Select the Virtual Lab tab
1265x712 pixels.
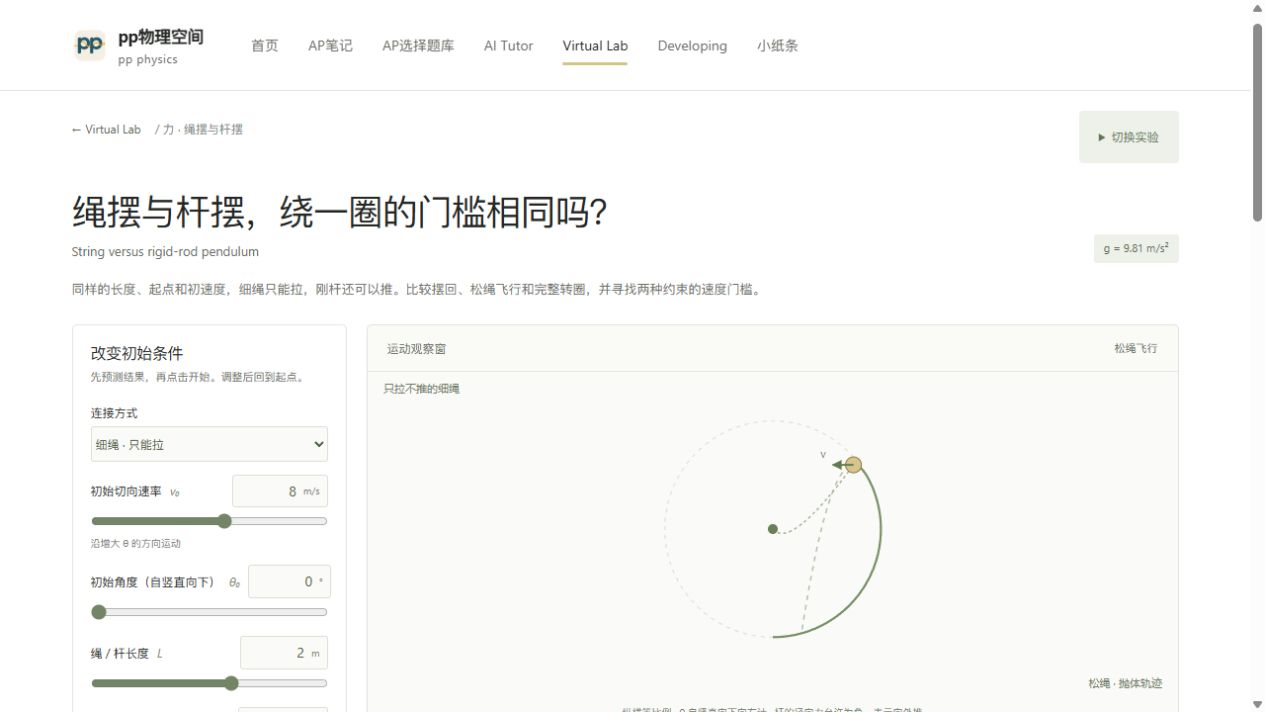tap(595, 46)
